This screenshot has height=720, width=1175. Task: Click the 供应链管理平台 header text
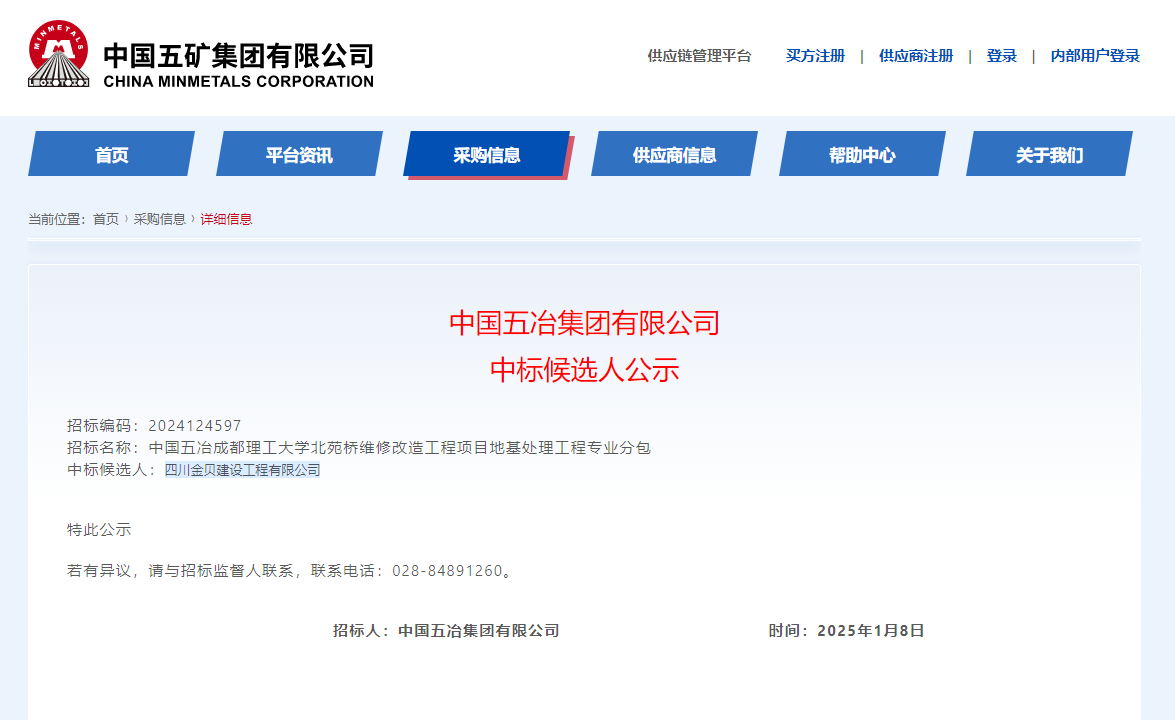click(x=699, y=56)
